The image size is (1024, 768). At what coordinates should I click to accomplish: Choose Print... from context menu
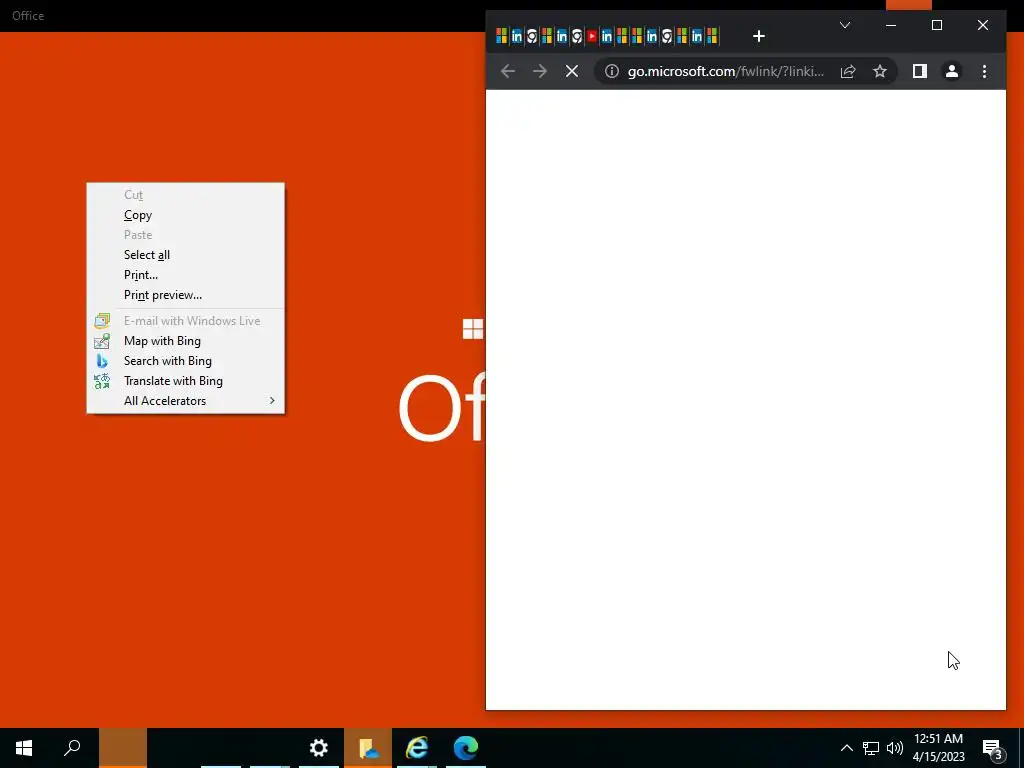185,275
